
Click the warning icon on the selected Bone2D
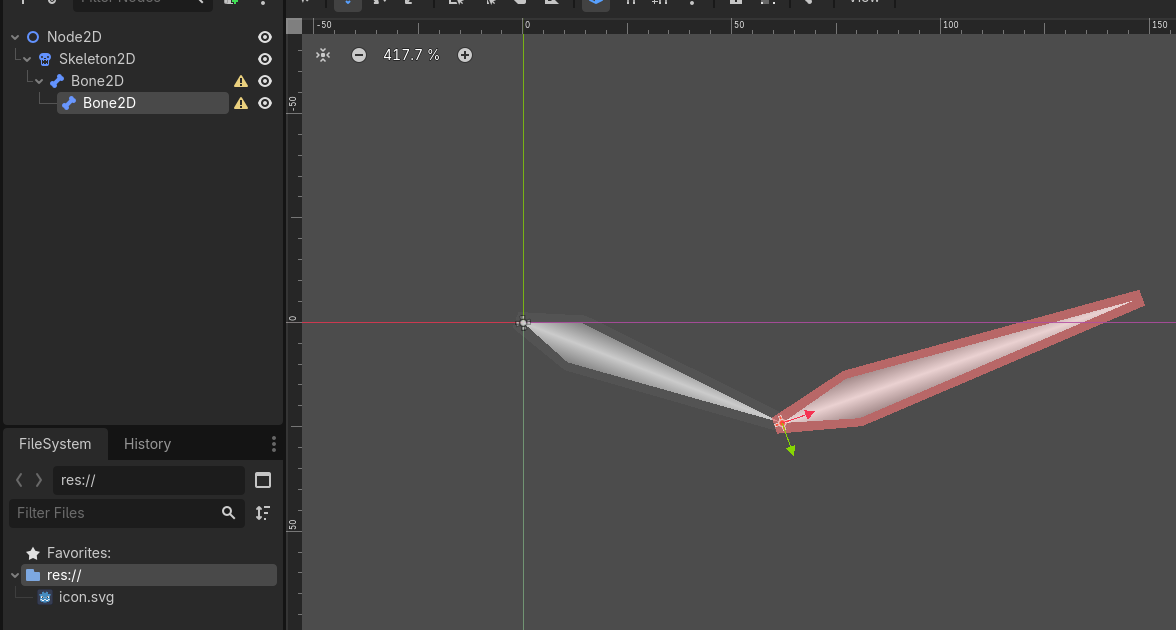[x=241, y=103]
